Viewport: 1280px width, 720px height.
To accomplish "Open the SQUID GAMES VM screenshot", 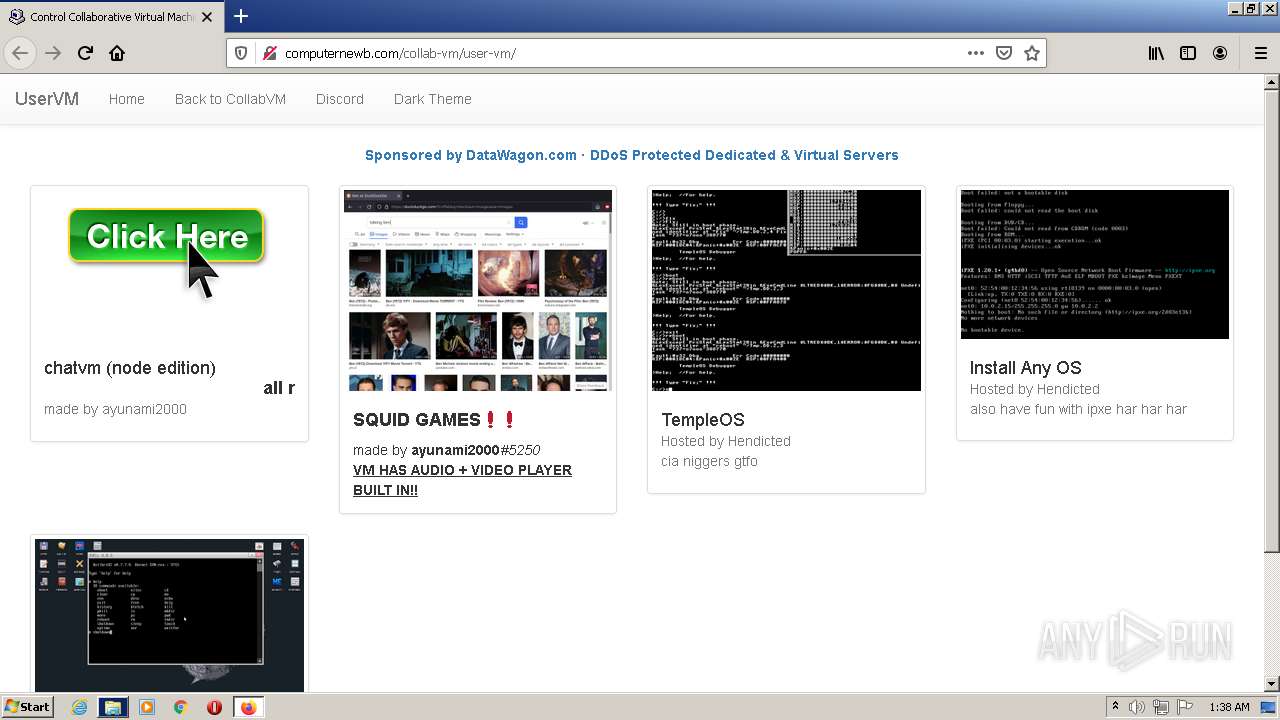I will pos(478,290).
